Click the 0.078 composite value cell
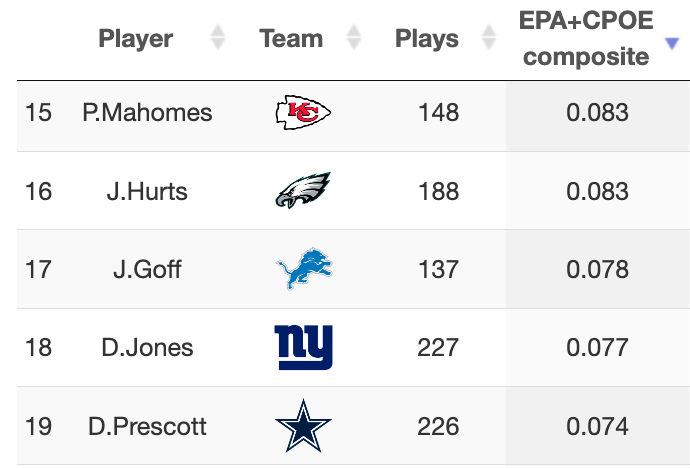The image size is (690, 468). tap(598, 269)
